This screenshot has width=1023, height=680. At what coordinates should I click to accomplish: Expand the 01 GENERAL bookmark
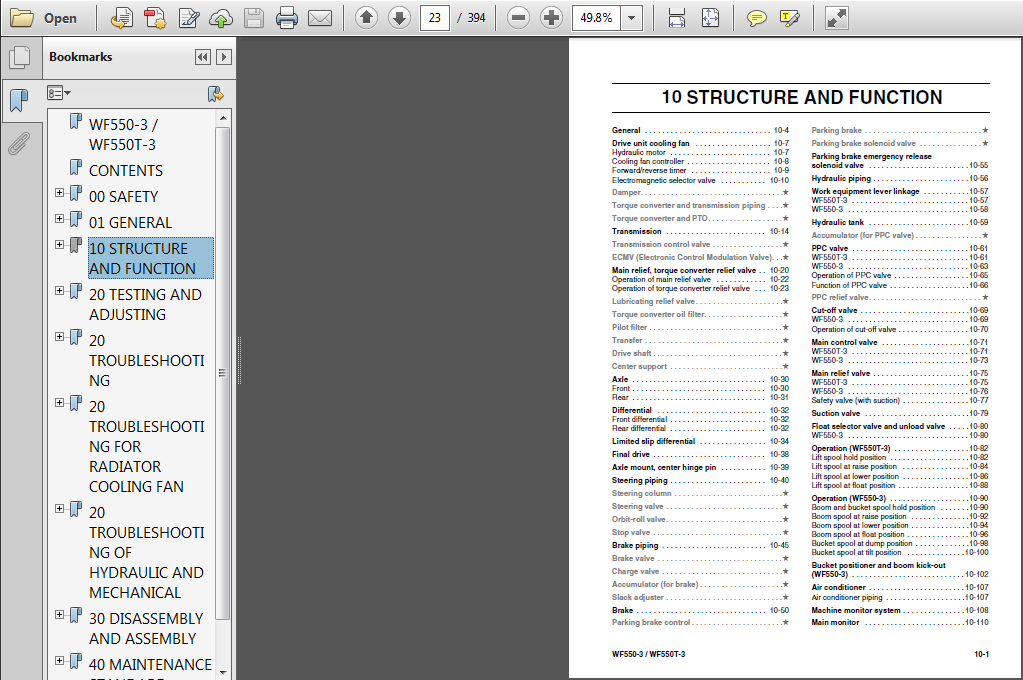pyautogui.click(x=59, y=219)
